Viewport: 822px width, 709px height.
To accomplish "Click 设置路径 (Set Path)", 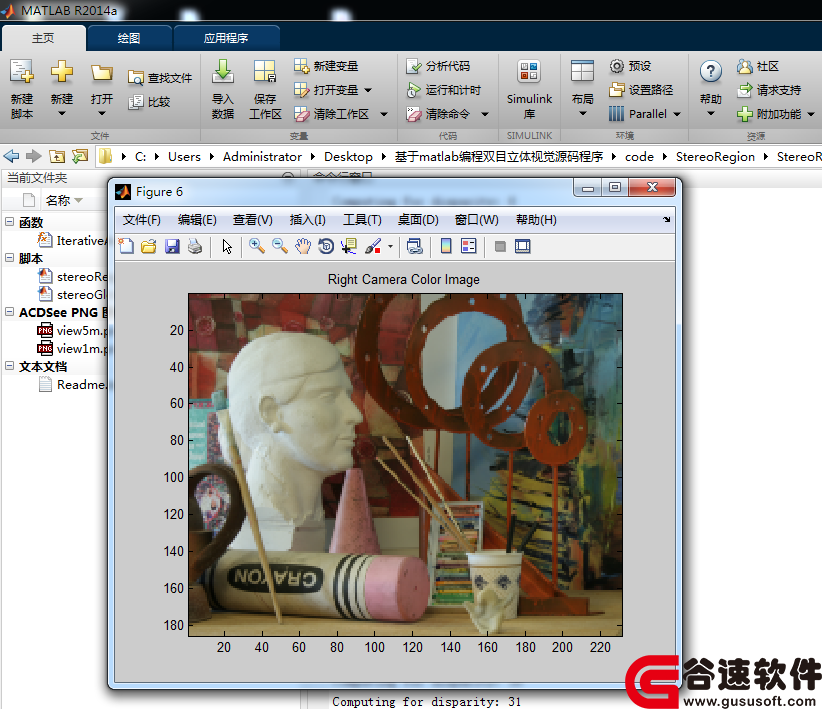I will click(641, 90).
